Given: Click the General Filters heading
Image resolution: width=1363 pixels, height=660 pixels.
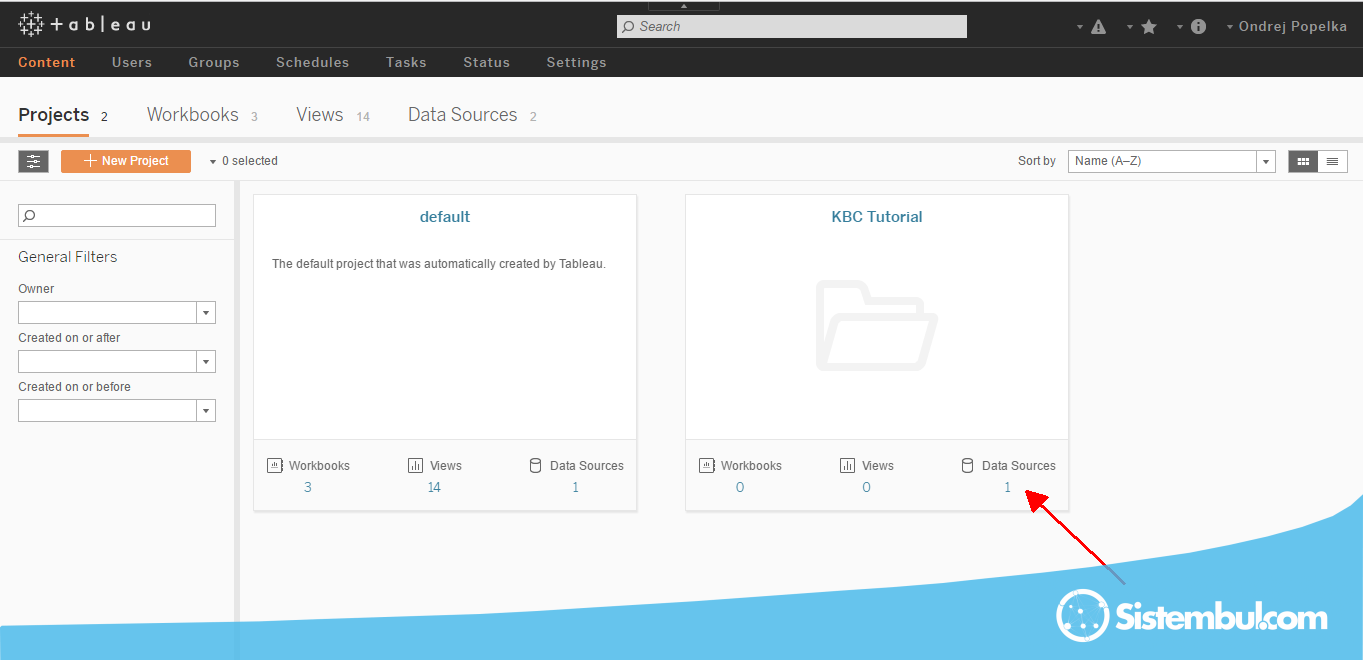Looking at the screenshot, I should click(x=68, y=257).
